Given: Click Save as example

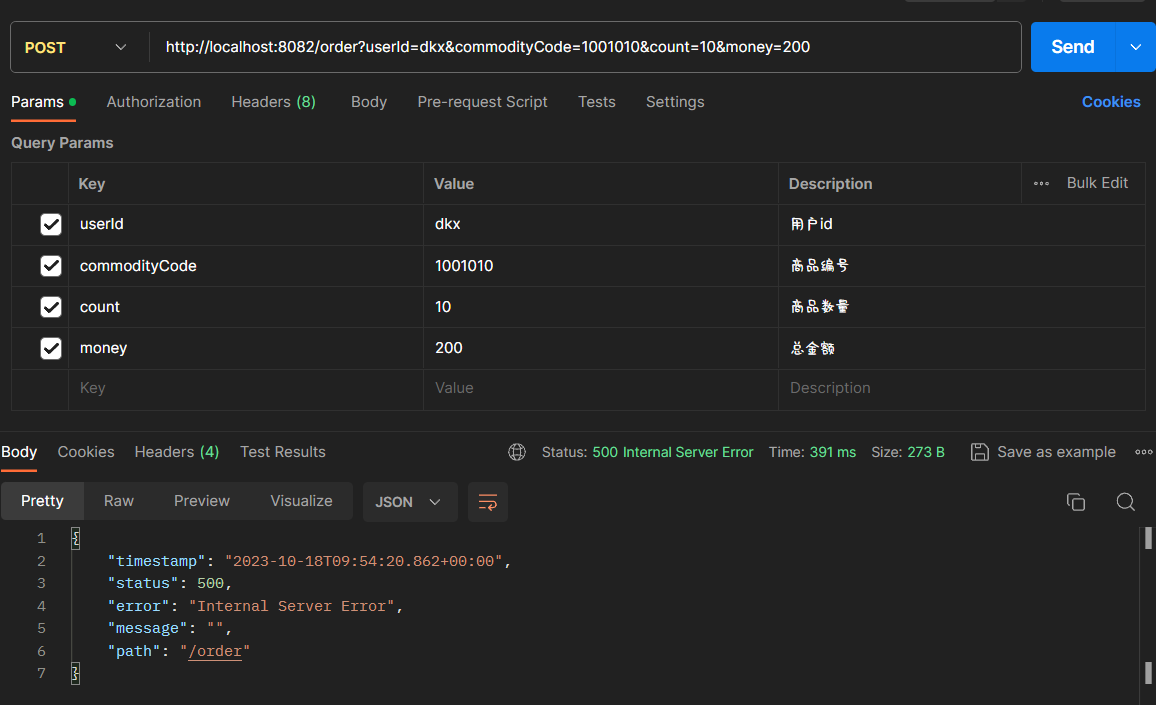Looking at the screenshot, I should tap(1043, 452).
